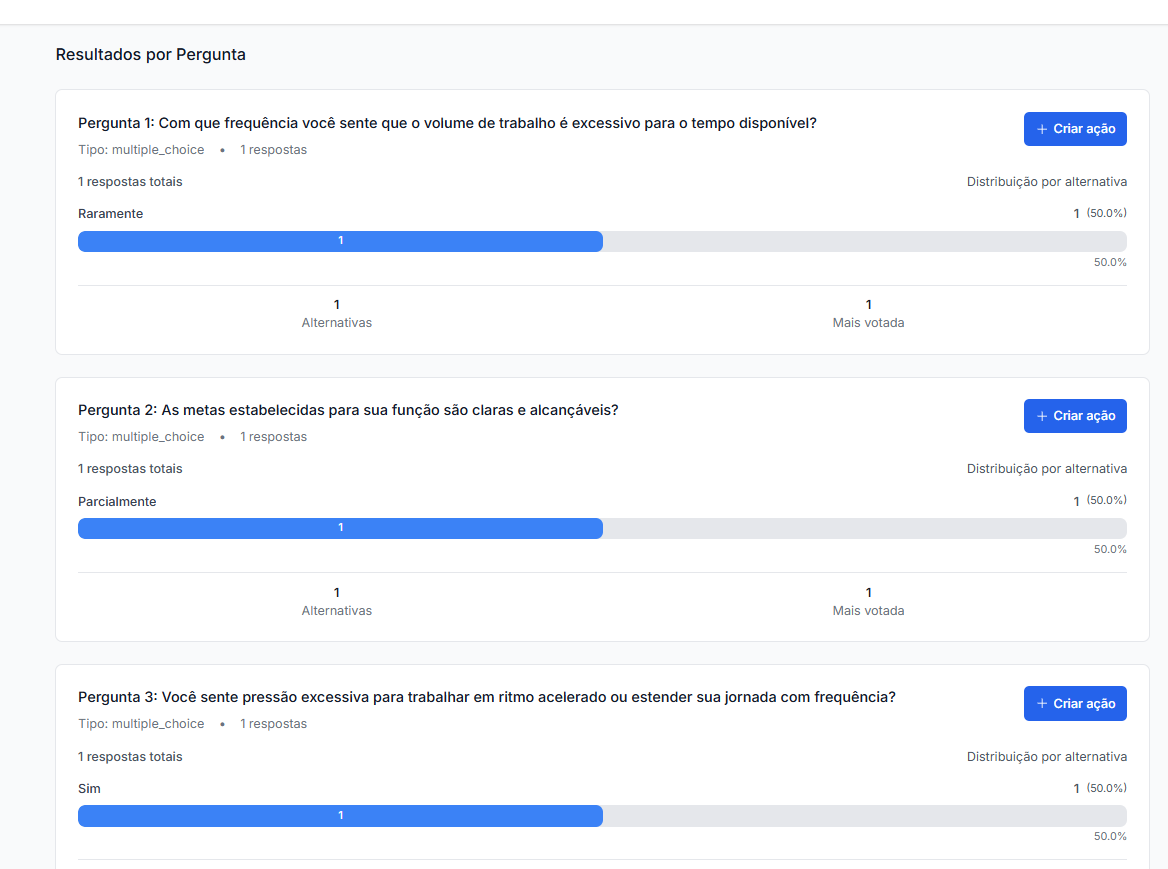This screenshot has height=869, width=1168.
Task: Open Criar ação for Pergunta 2
Action: click(x=1075, y=416)
